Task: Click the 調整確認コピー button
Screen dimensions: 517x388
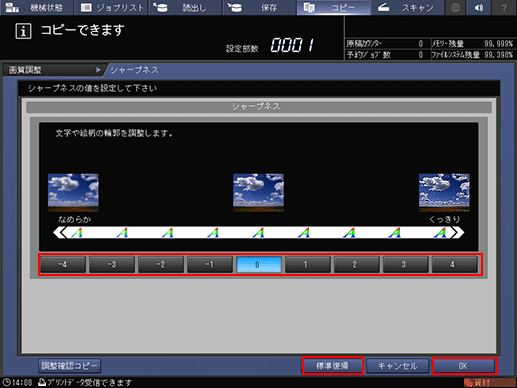Action: (x=69, y=366)
